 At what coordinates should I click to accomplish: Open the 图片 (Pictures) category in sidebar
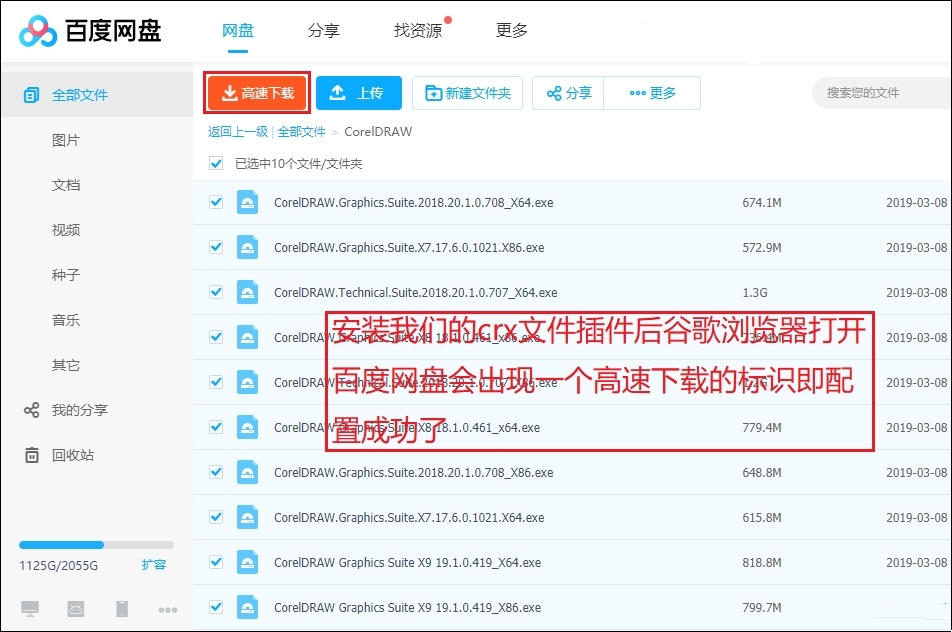click(x=65, y=140)
